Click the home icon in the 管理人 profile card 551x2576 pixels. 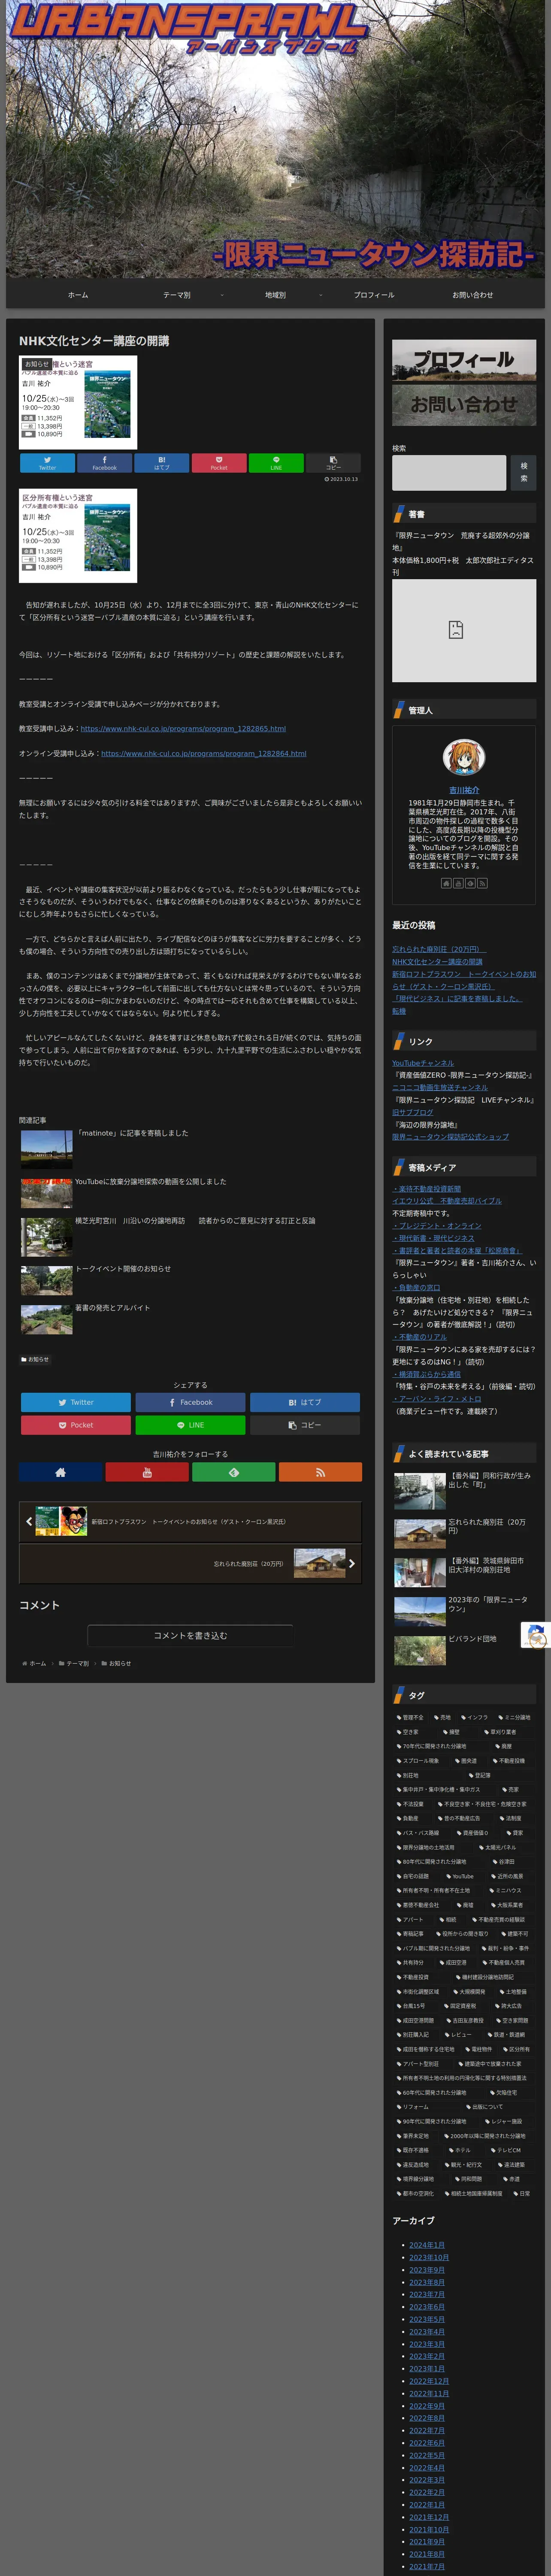tap(446, 883)
